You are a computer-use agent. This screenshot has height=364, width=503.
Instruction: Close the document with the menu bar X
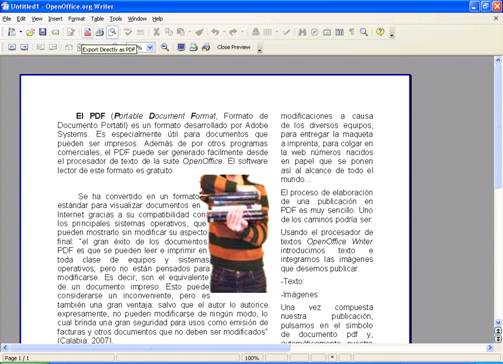point(496,19)
